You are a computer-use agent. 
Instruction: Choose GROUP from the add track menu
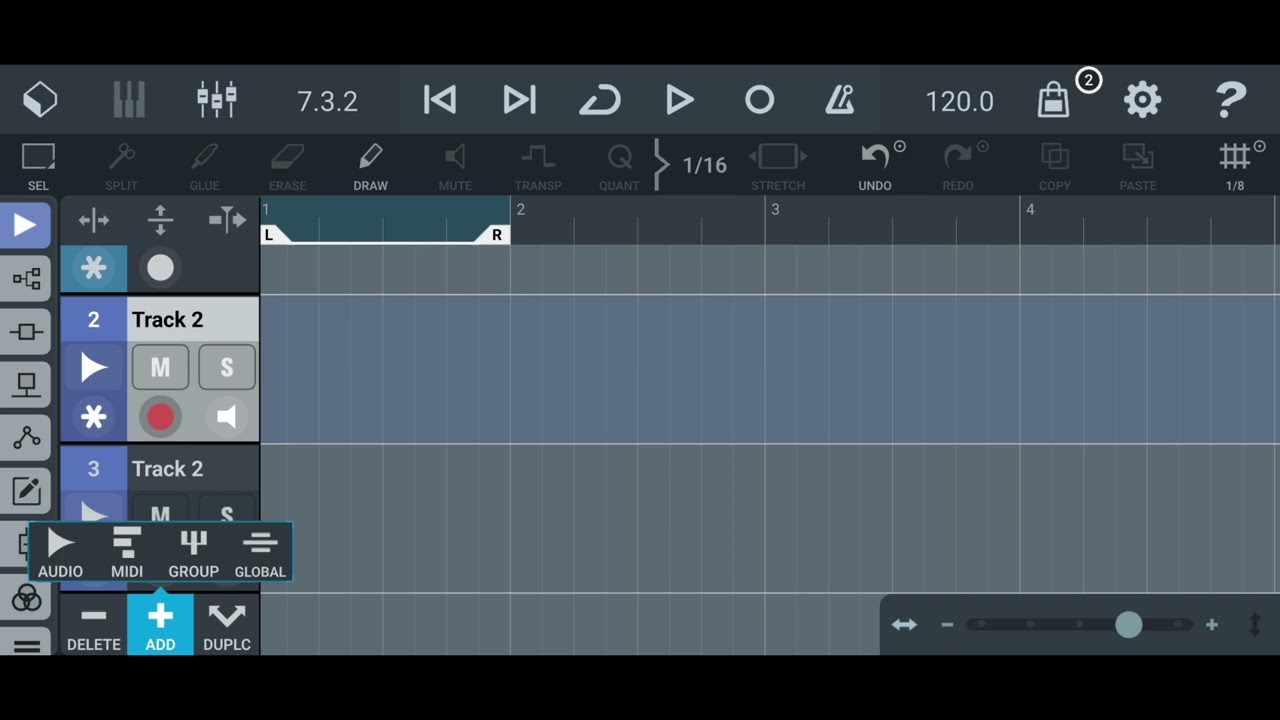[x=193, y=553]
